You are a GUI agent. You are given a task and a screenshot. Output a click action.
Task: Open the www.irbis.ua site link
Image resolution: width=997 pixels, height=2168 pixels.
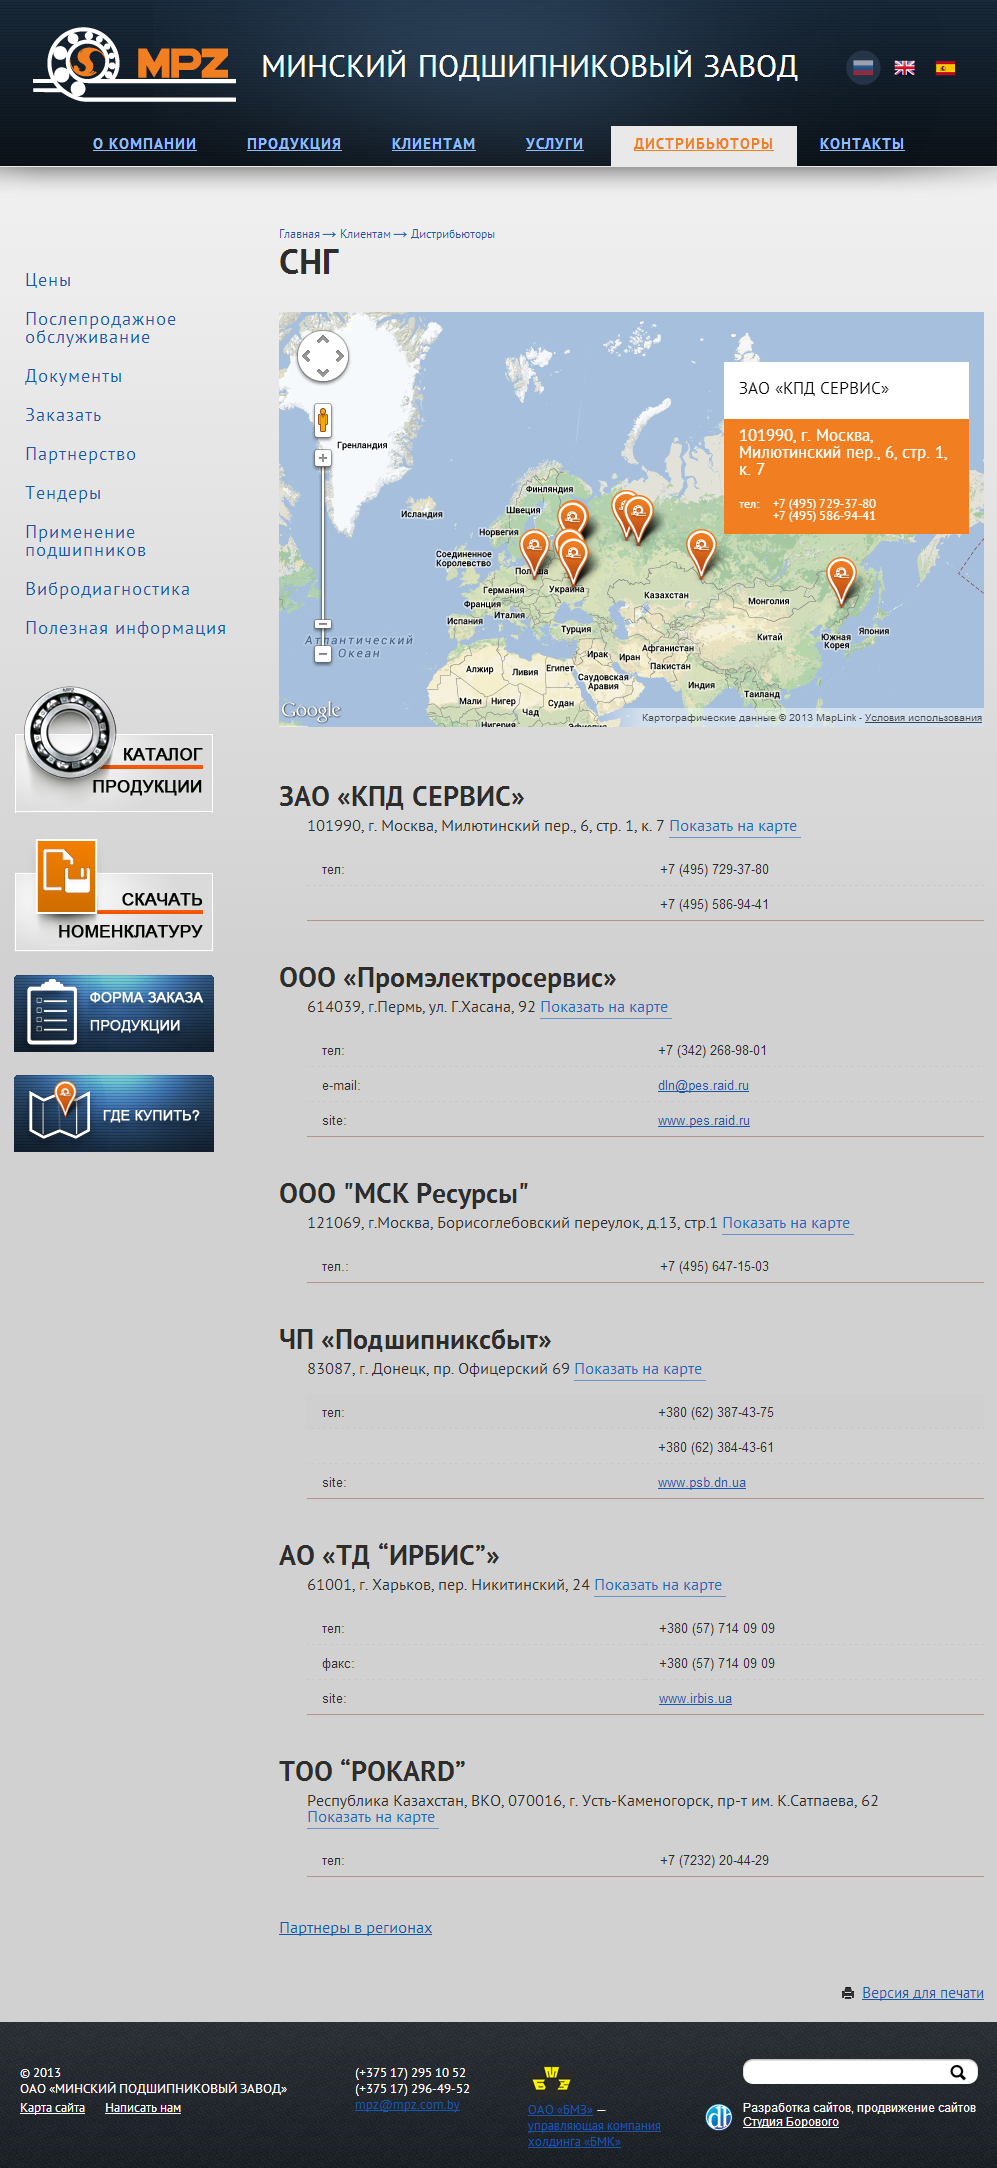695,1699
